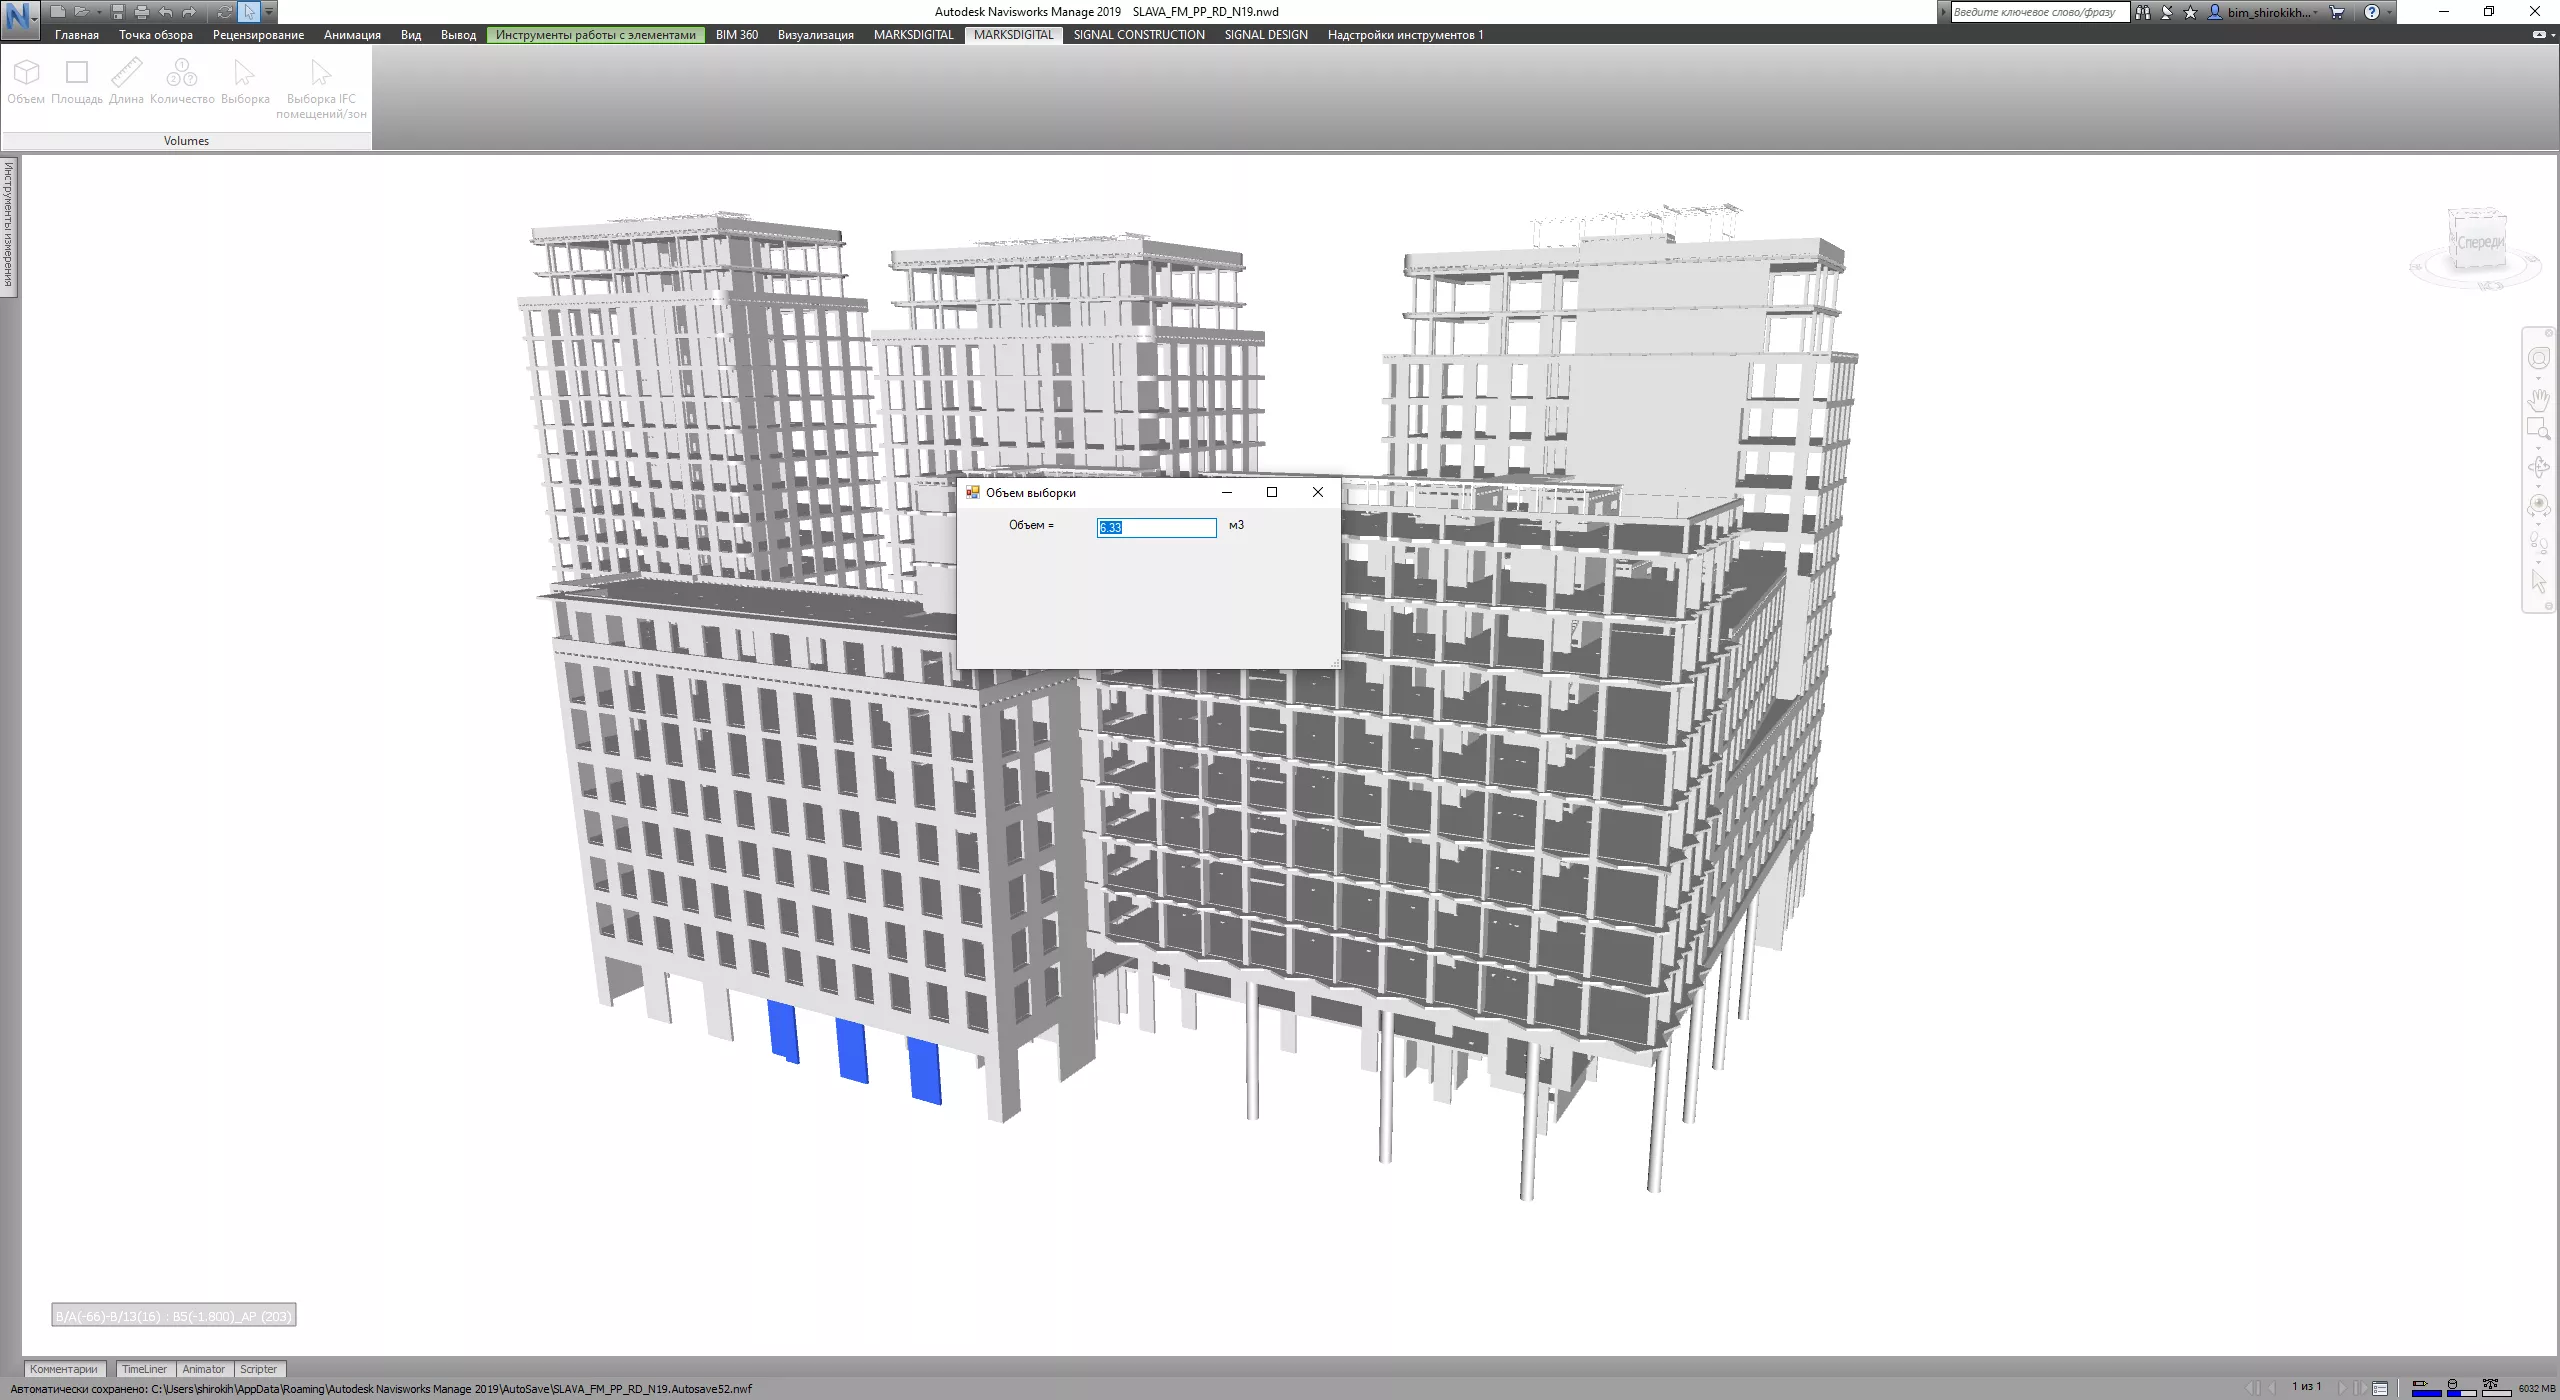The width and height of the screenshot is (2560, 1400).
Task: Save file with the floppy disk icon
Action: click(x=118, y=12)
